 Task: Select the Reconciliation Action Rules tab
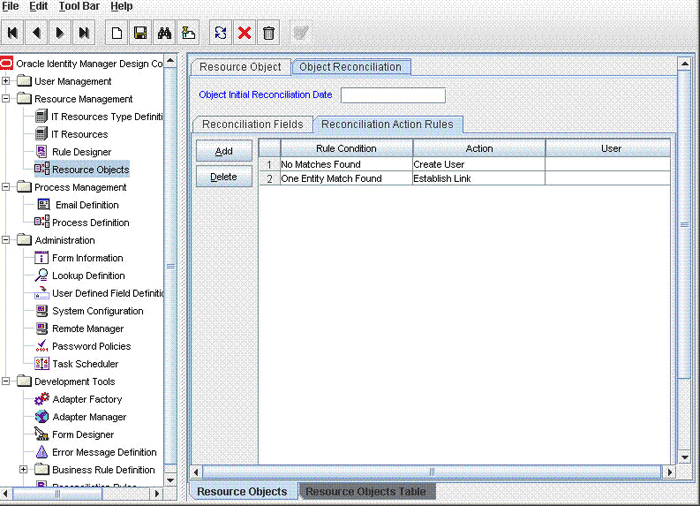[x=388, y=124]
